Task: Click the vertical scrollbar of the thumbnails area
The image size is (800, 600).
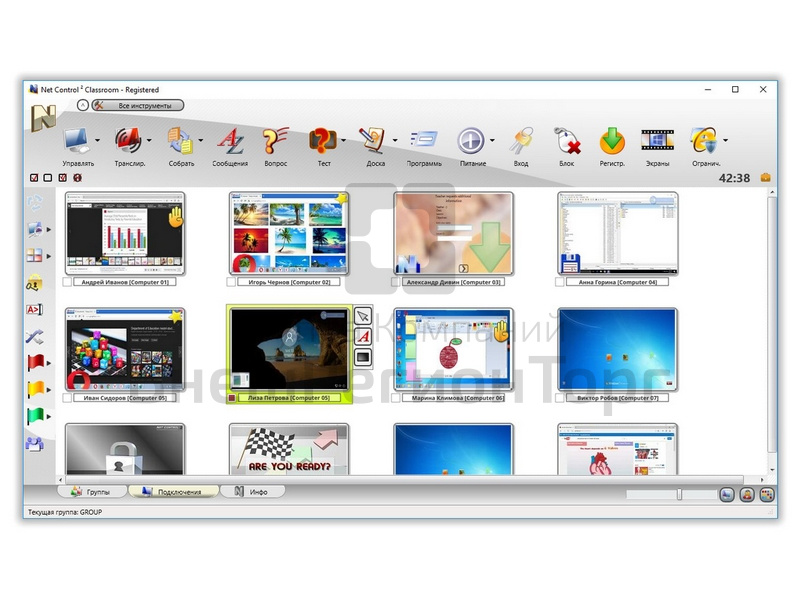Action: click(772, 324)
